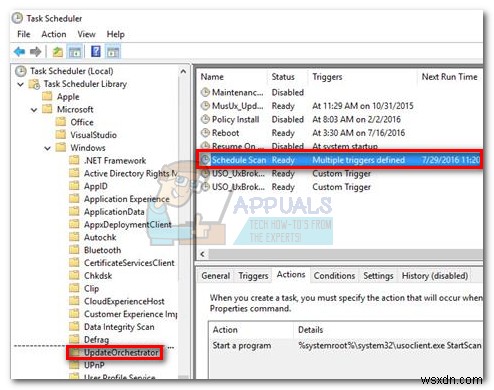This screenshot has width=494, height=390.
Task: Click the Up one level folder icon
Action: [58, 52]
